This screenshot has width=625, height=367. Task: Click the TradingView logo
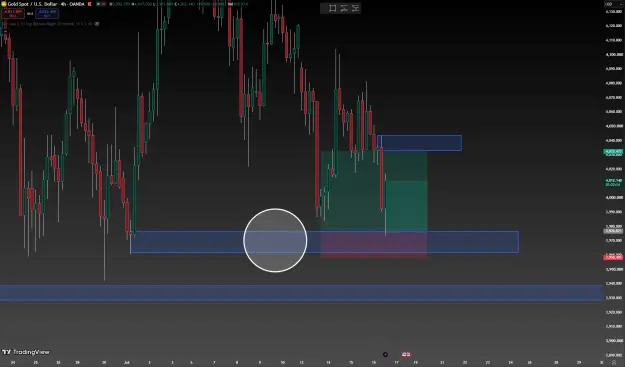26,352
